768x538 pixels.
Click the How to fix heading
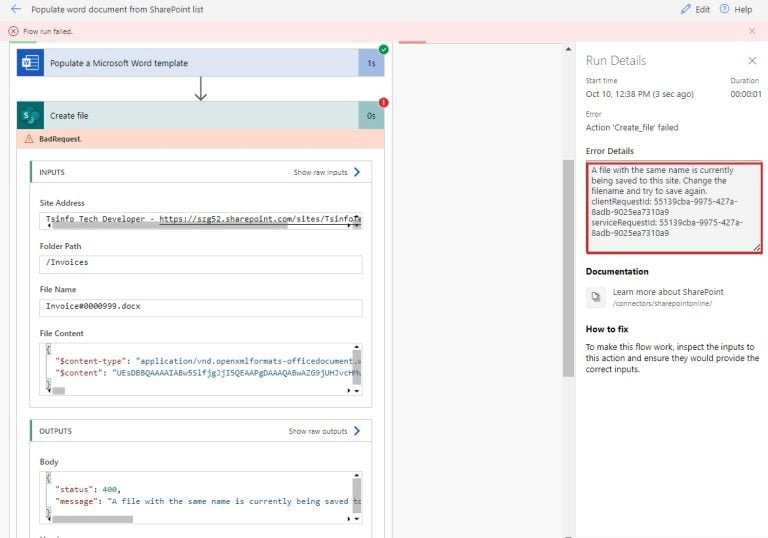[x=607, y=329]
